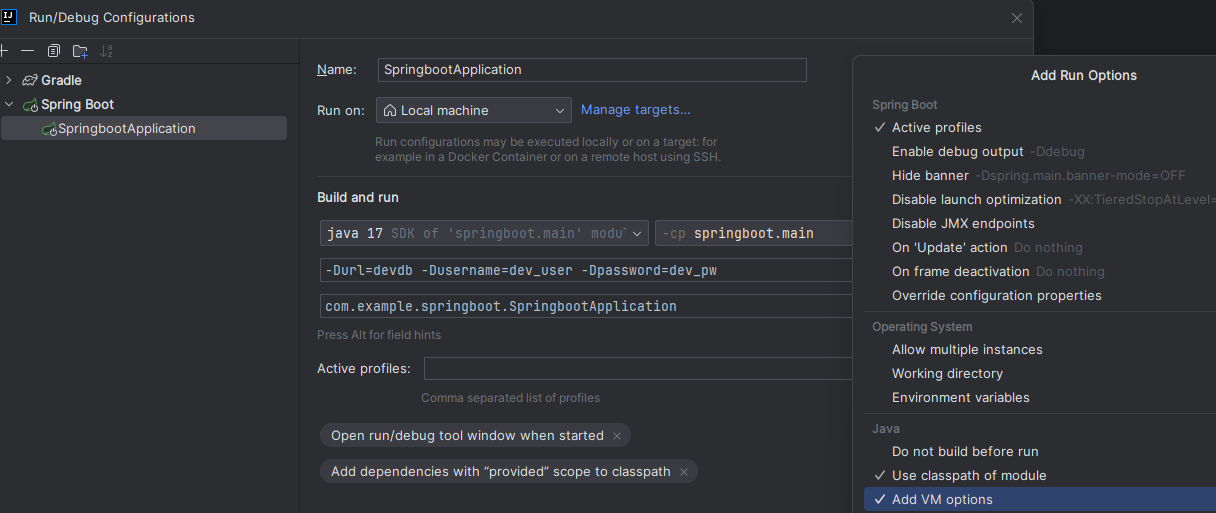Select the Gradle tree label
The image size is (1216, 513).
(61, 80)
